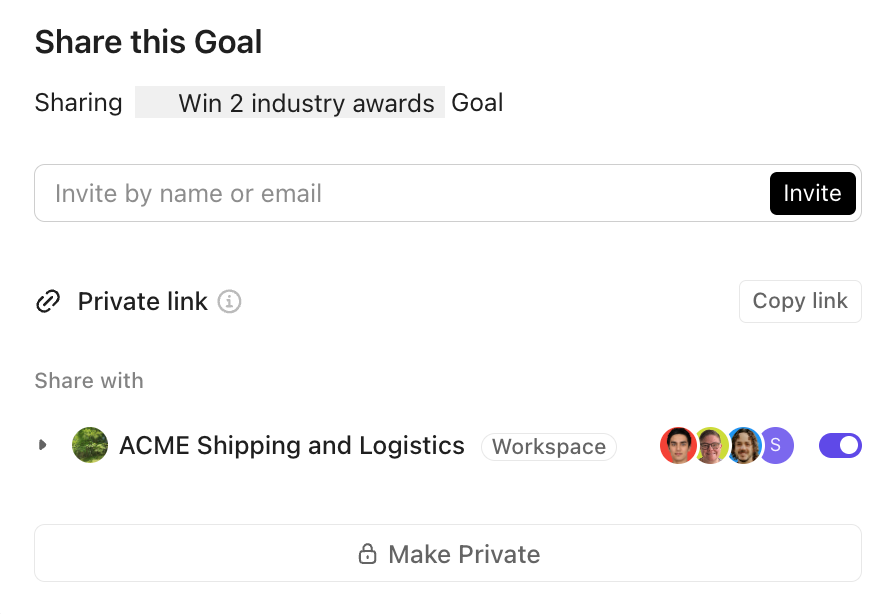The image size is (884, 614).
Task: Select the red-bordered user avatar
Action: pyautogui.click(x=678, y=445)
